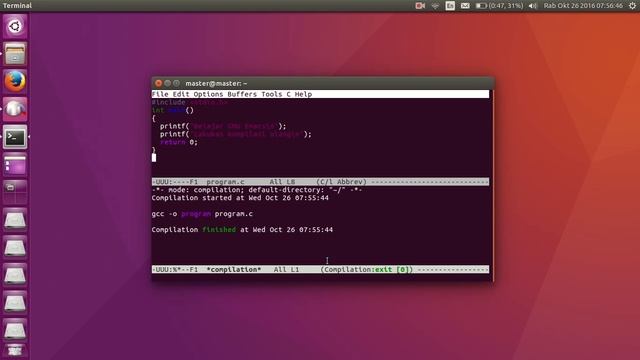Viewport: 640px width, 360px height.
Task: Open the keyboard input source indicator
Action: [450, 6]
